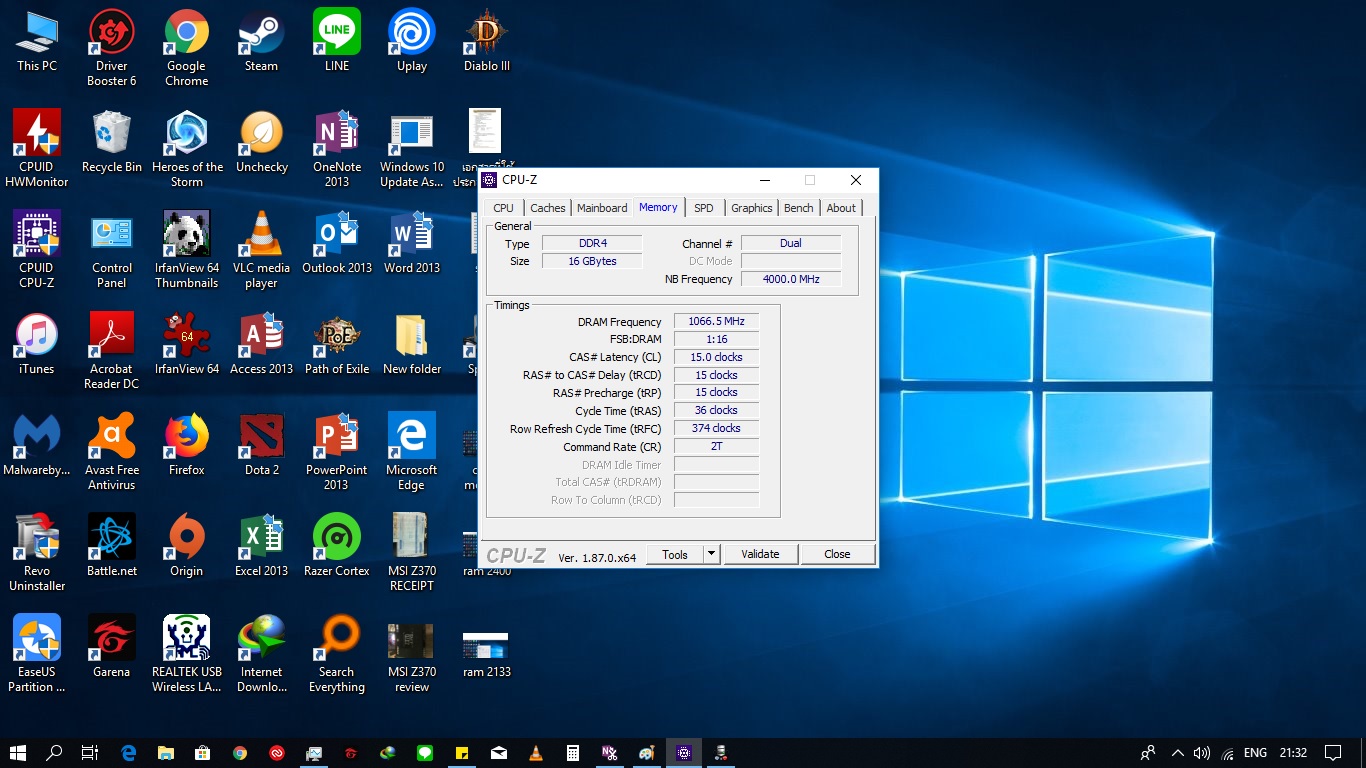Show hidden system tray icons
The image size is (1366, 768).
(x=1177, y=753)
